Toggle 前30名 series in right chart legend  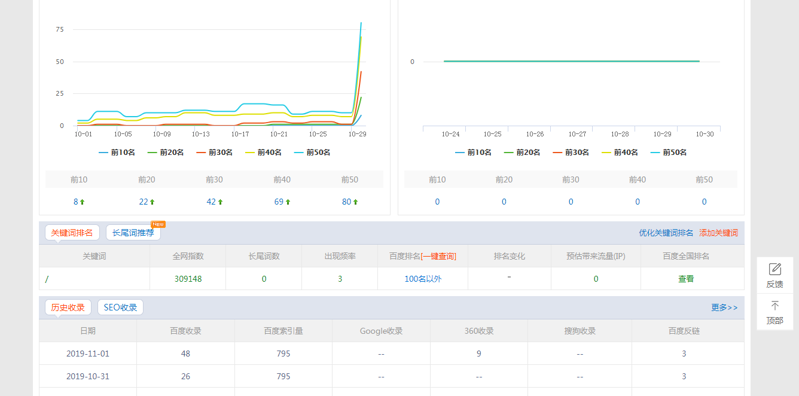(x=571, y=152)
